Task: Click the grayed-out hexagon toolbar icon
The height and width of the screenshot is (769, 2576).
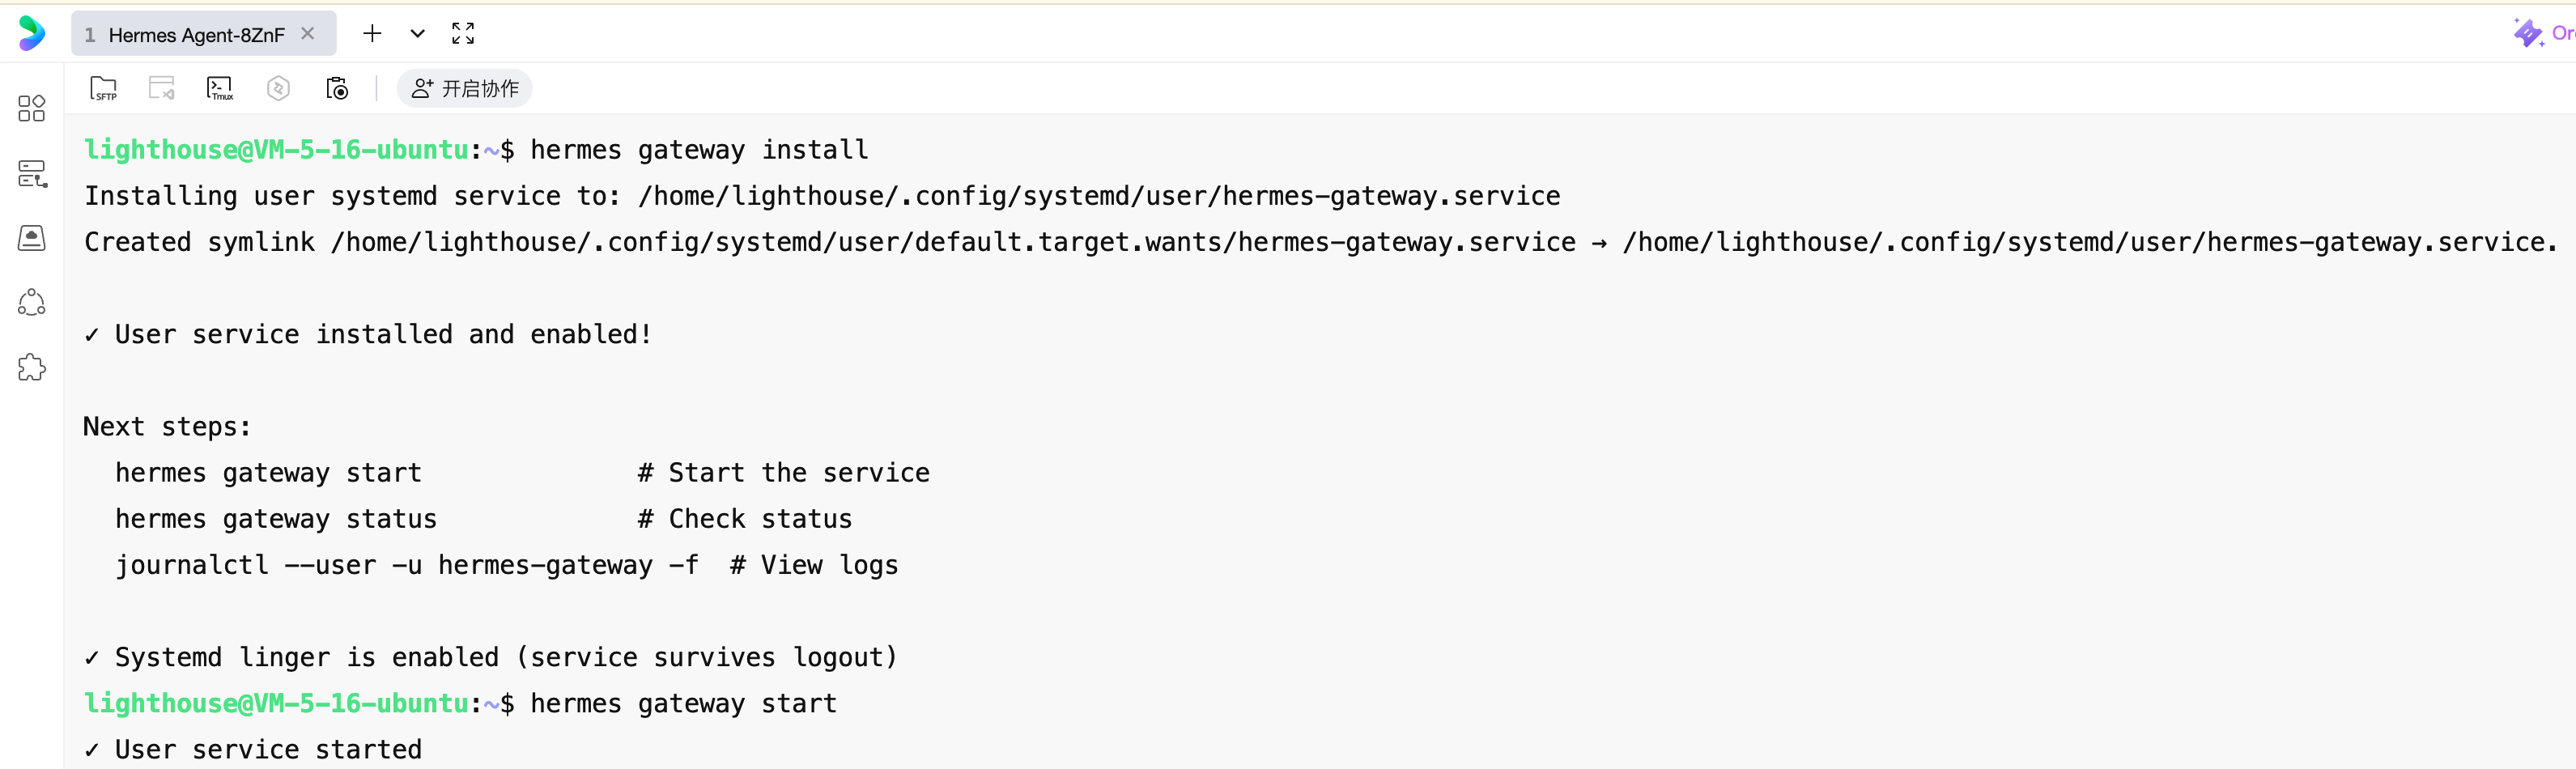Action: point(278,89)
